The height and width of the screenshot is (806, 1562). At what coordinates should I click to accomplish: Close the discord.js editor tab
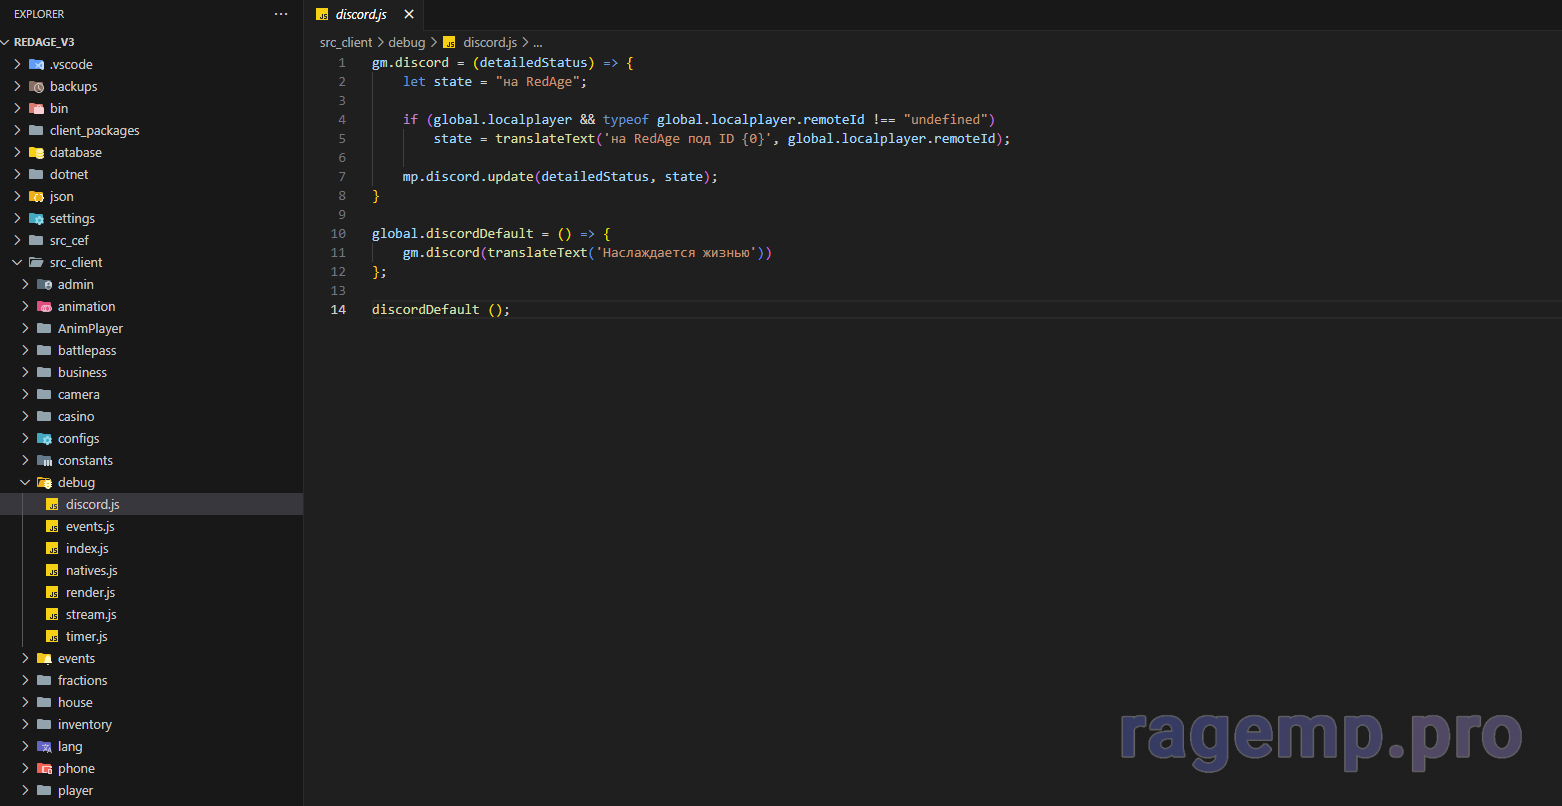click(409, 14)
